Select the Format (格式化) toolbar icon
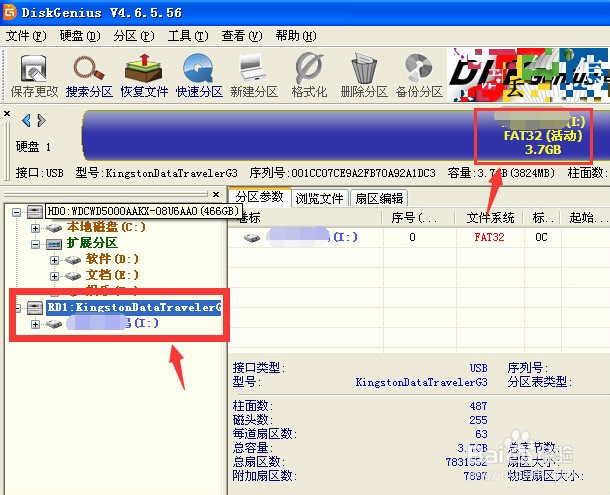The width and height of the screenshot is (610, 495). [309, 75]
